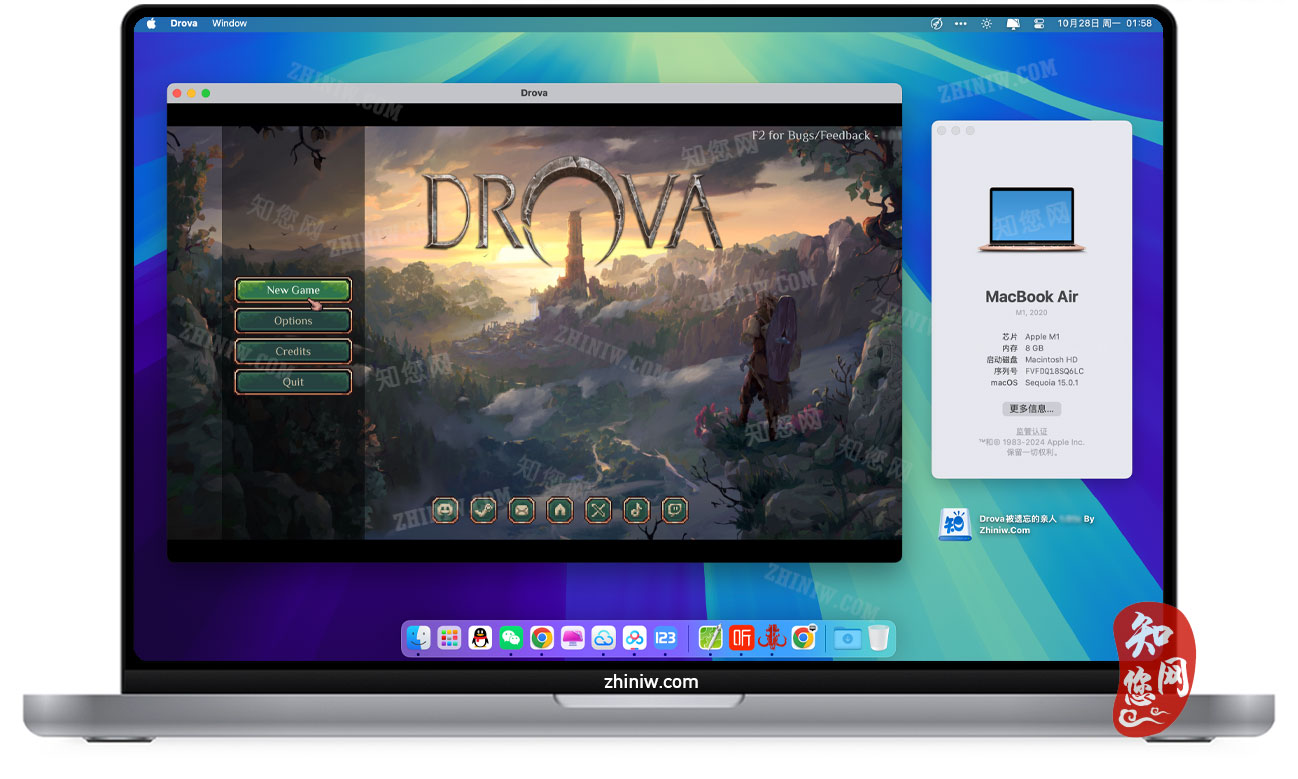Click the Drova window title bar text
The image size is (1298, 779).
534,93
